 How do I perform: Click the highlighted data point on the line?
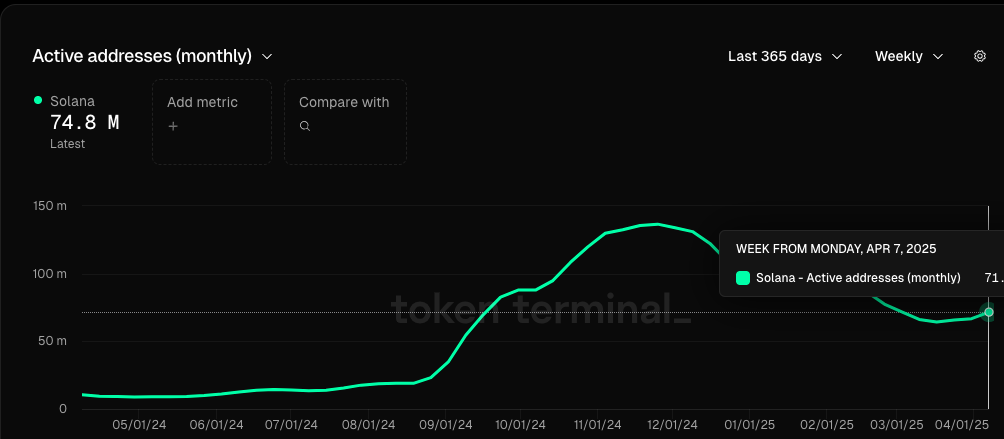click(989, 312)
